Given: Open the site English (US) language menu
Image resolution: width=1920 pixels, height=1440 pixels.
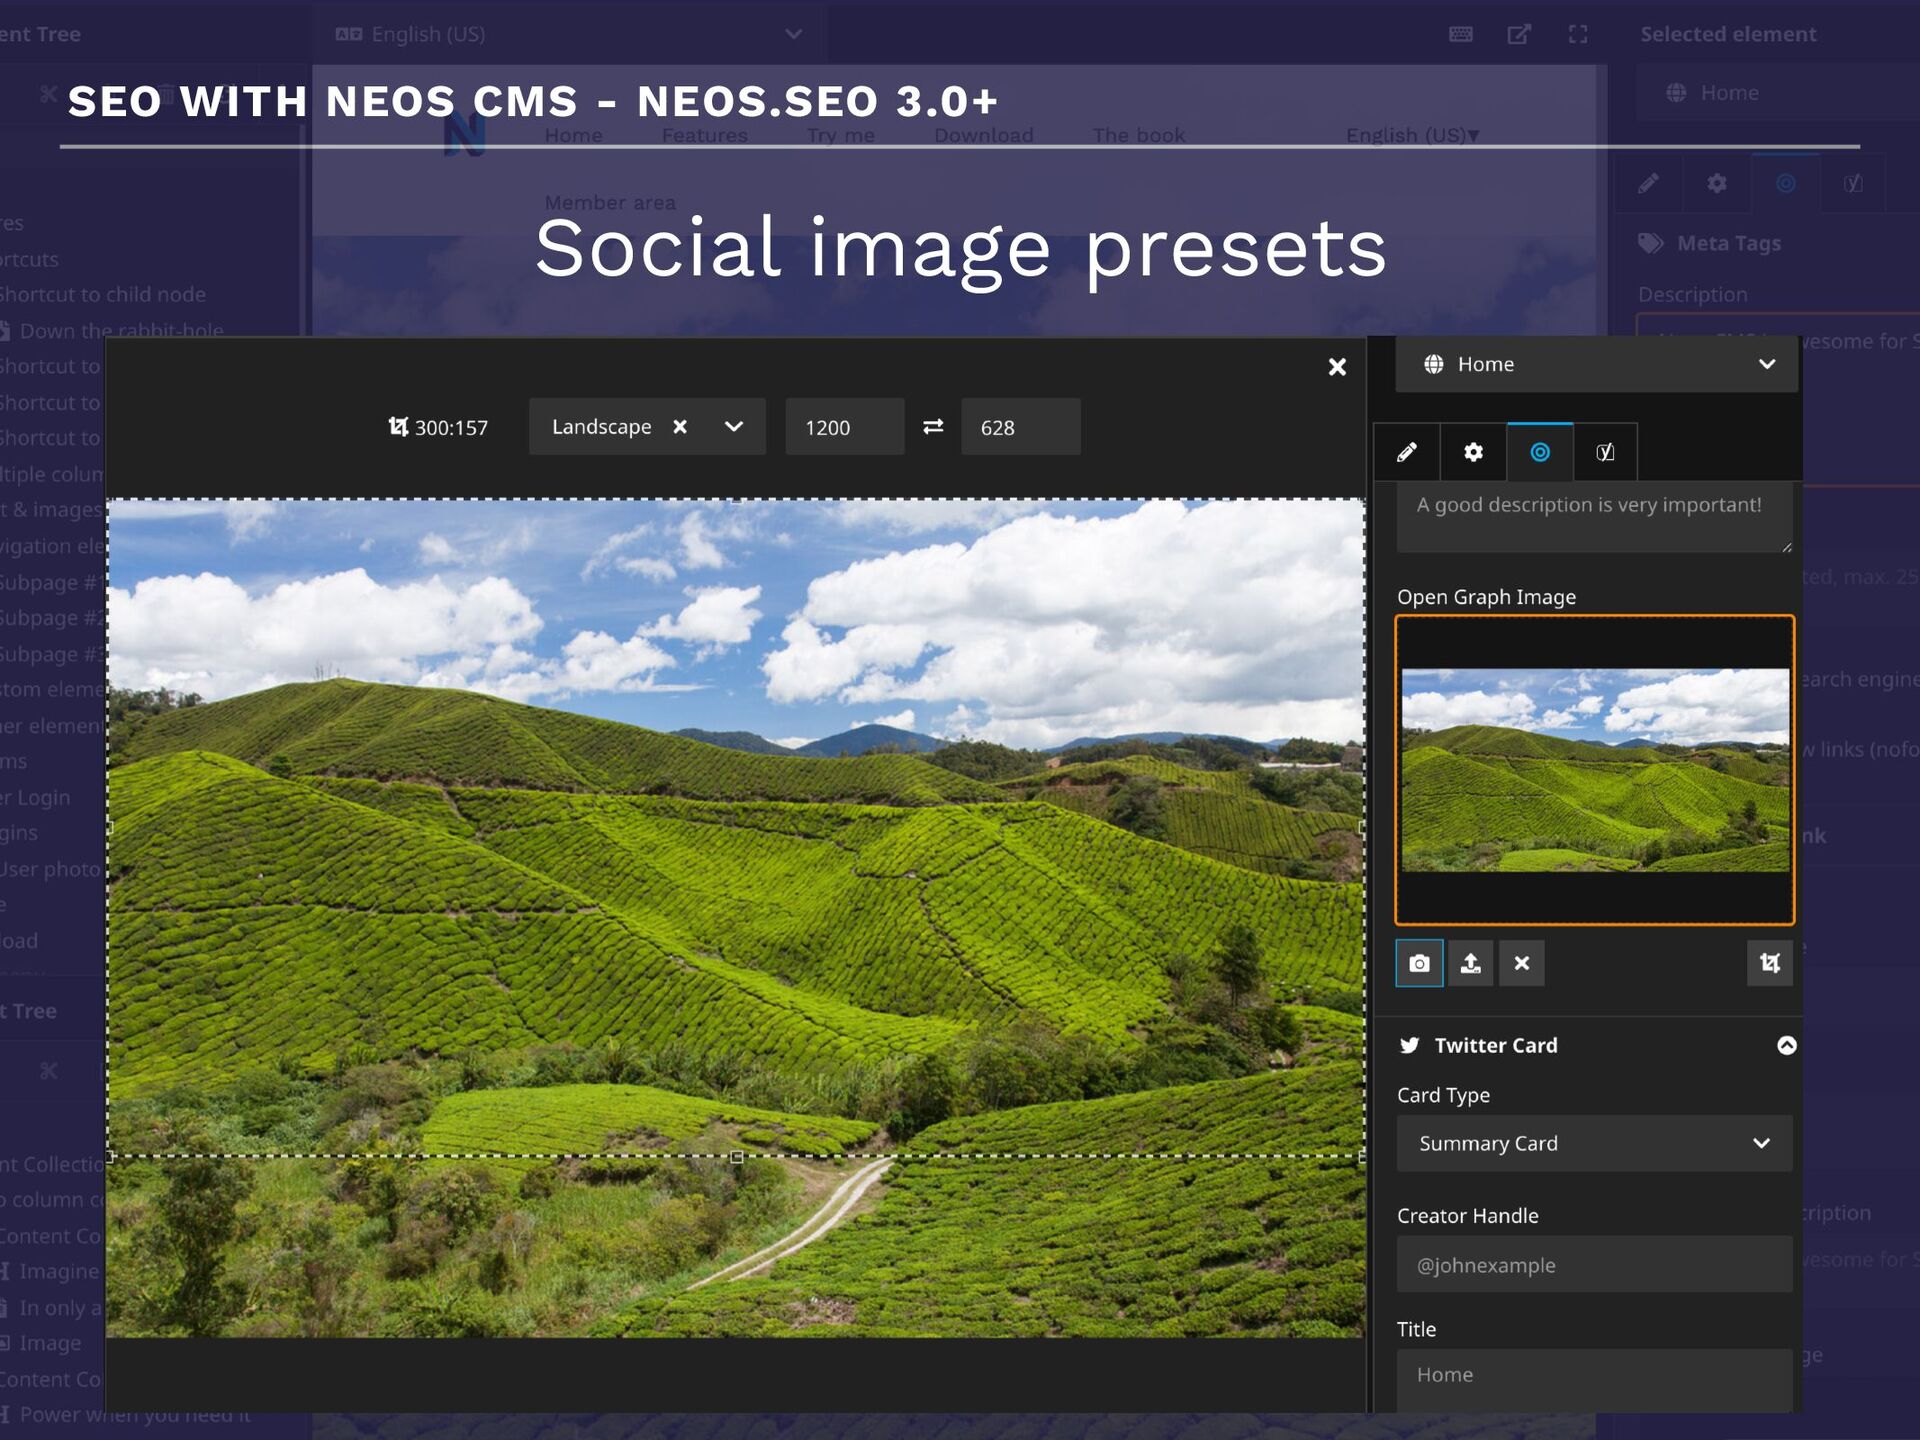Looking at the screenshot, I should (1412, 135).
